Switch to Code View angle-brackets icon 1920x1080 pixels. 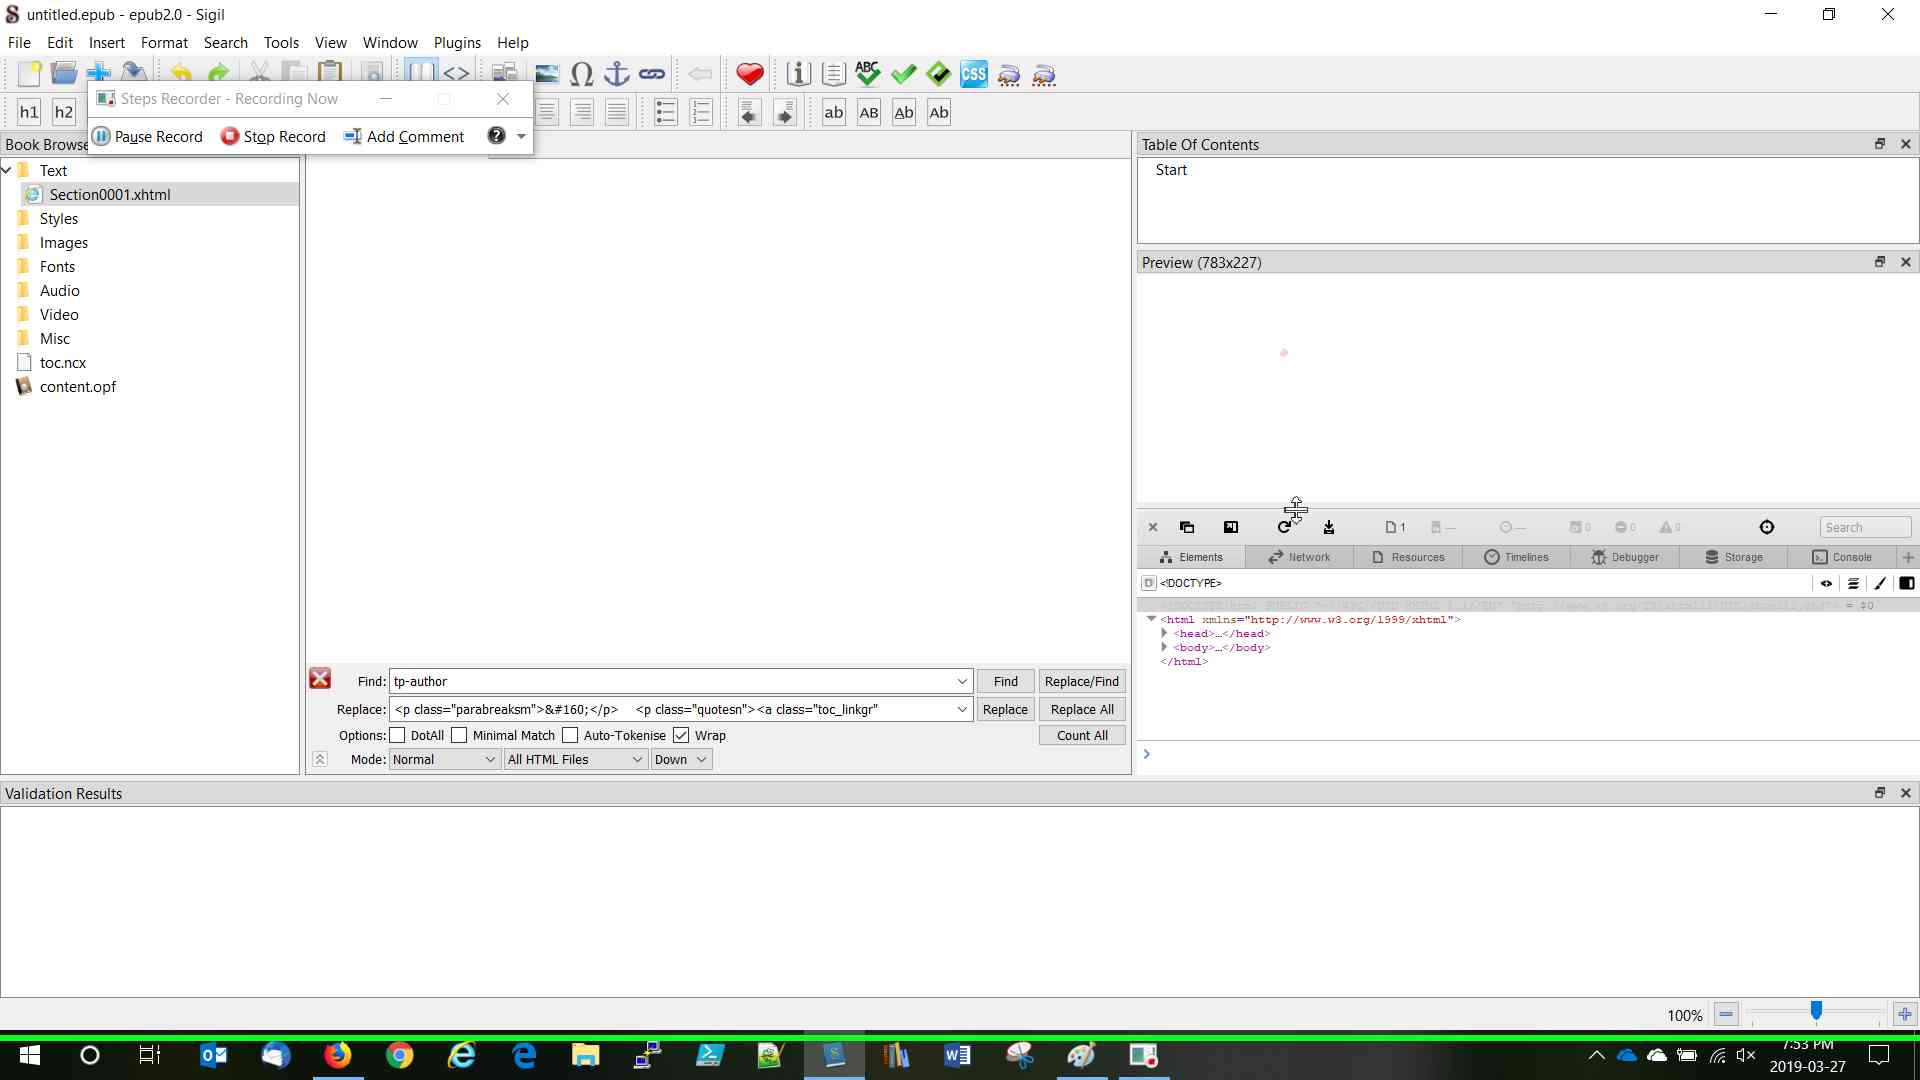[x=456, y=74]
